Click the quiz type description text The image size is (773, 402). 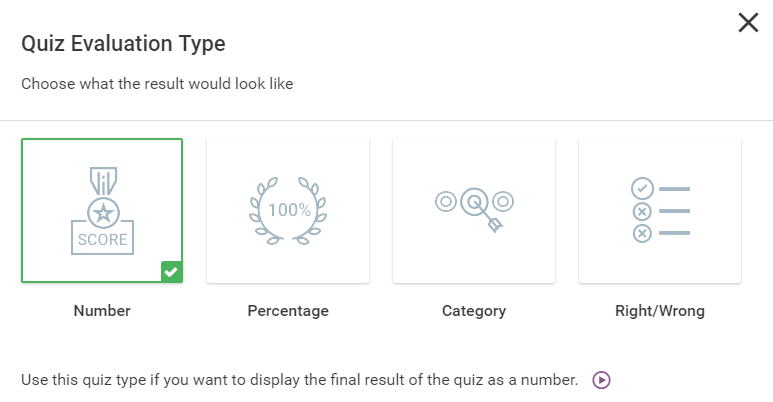click(x=299, y=380)
